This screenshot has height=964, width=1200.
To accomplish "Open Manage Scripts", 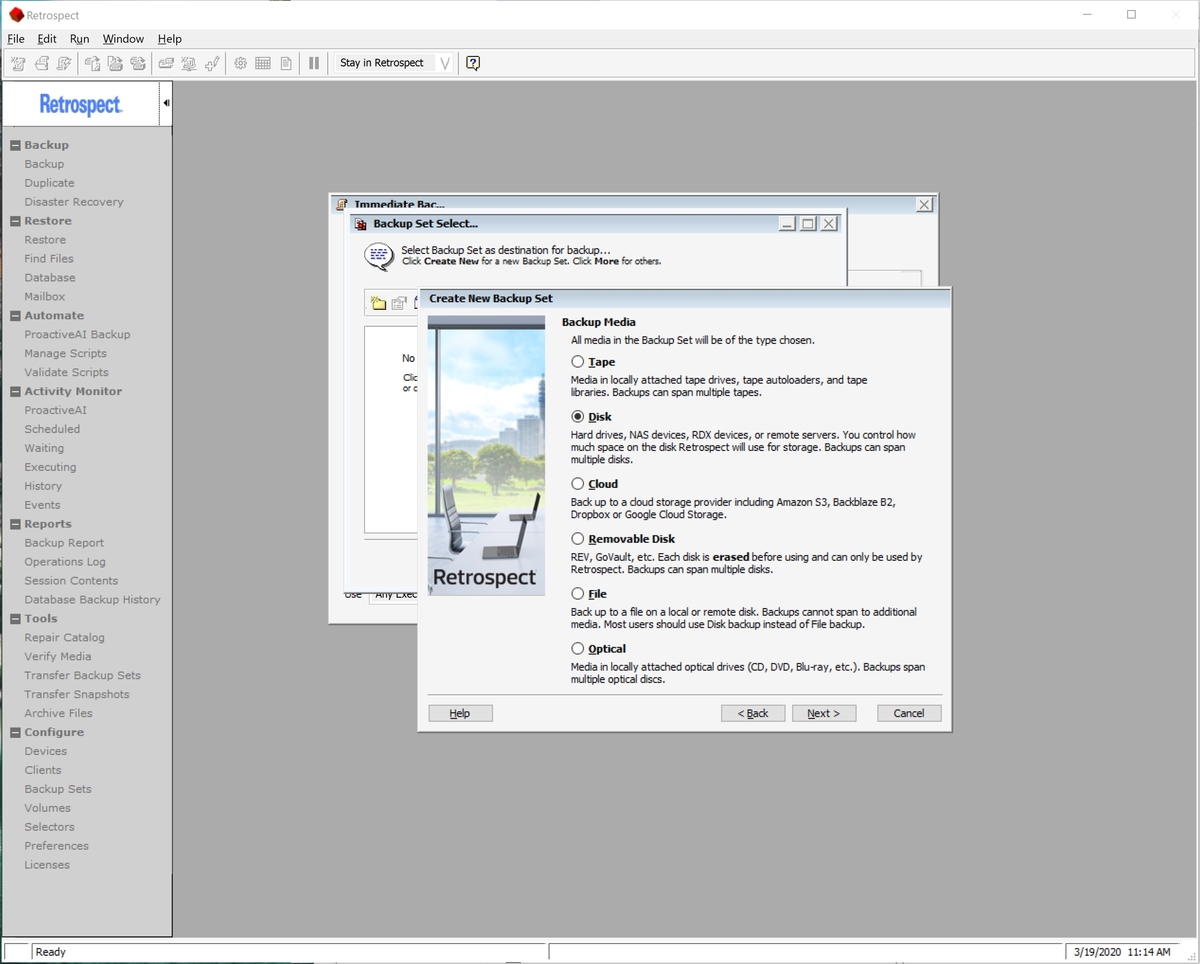I will point(66,354).
